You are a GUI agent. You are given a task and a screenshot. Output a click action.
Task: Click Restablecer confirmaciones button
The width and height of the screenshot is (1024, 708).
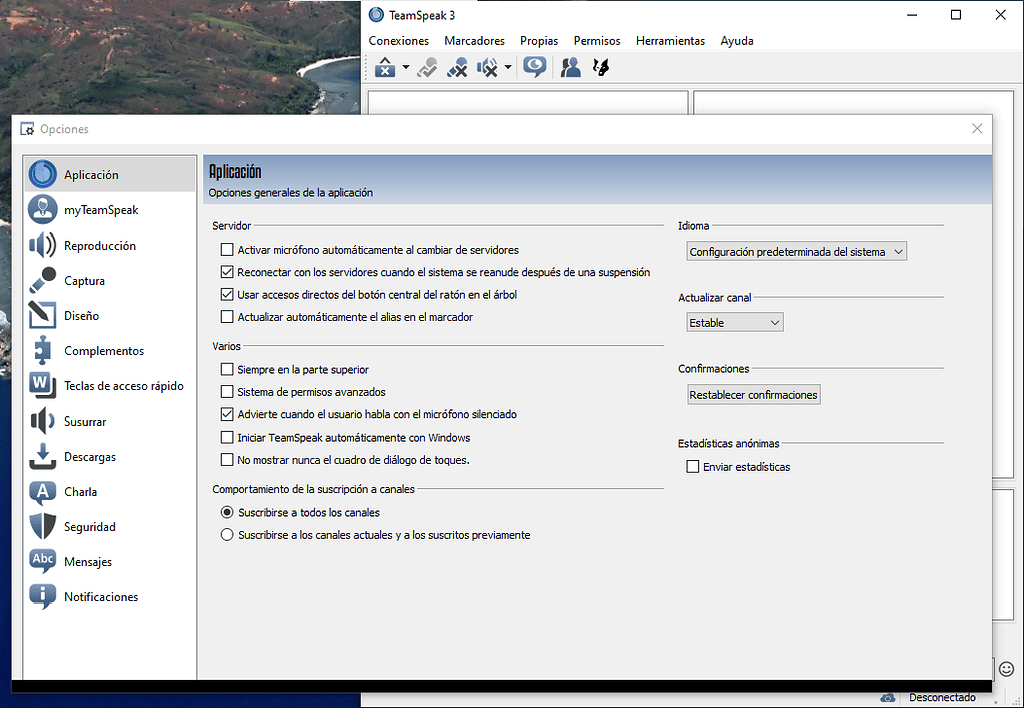[x=753, y=395]
